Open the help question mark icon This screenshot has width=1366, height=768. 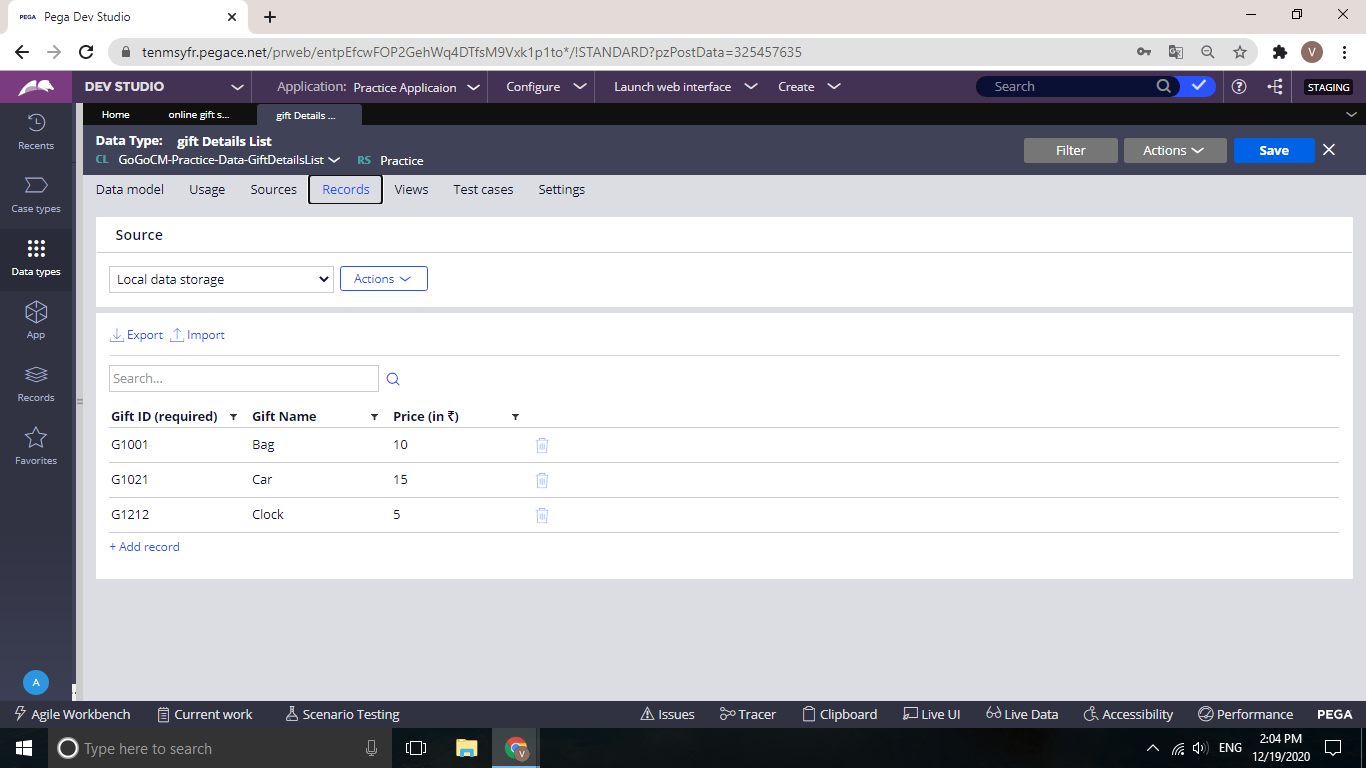pos(1239,87)
